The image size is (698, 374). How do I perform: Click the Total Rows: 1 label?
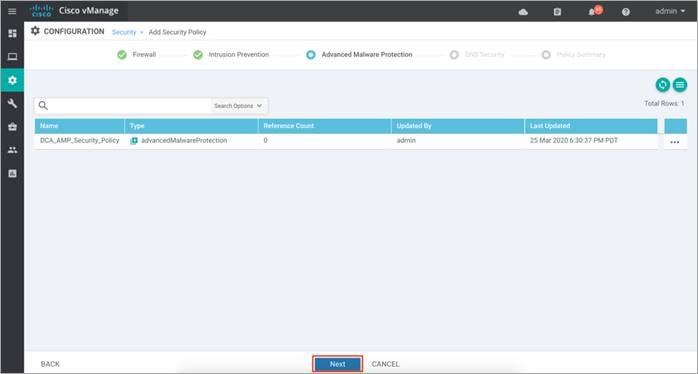click(x=664, y=103)
